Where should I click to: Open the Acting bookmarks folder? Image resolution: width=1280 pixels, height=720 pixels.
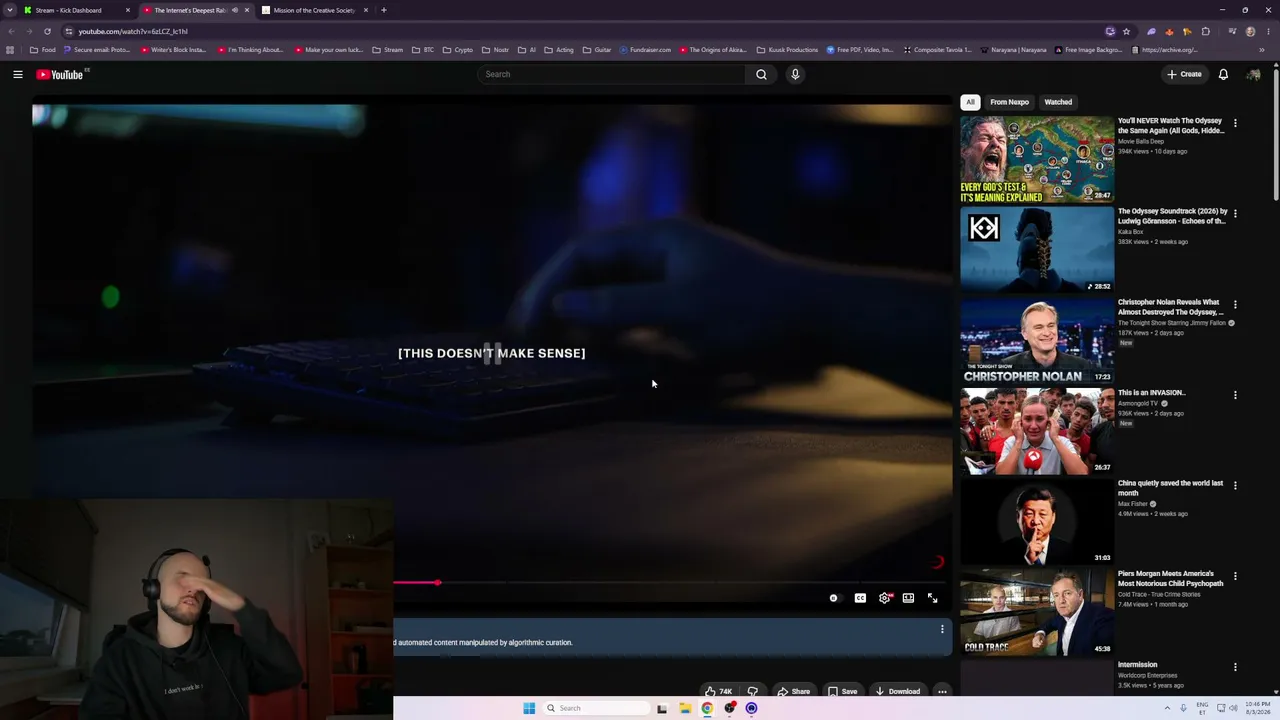click(x=559, y=50)
